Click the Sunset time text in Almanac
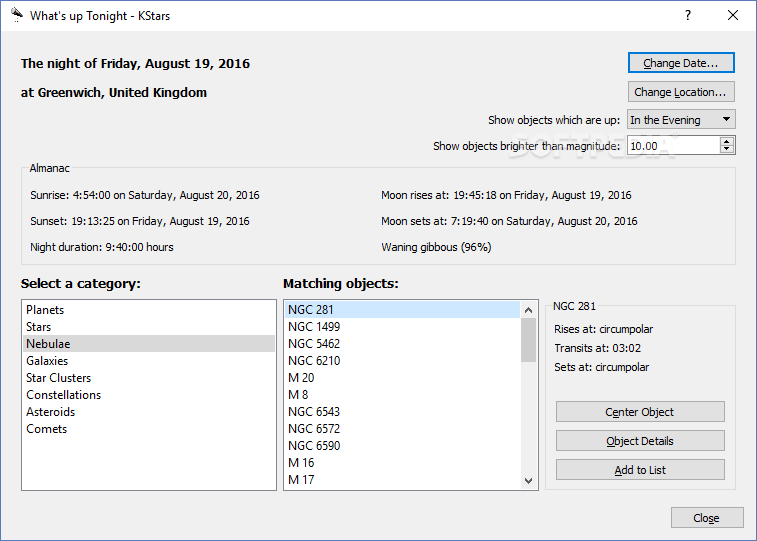This screenshot has height=541, width=757. [140, 221]
